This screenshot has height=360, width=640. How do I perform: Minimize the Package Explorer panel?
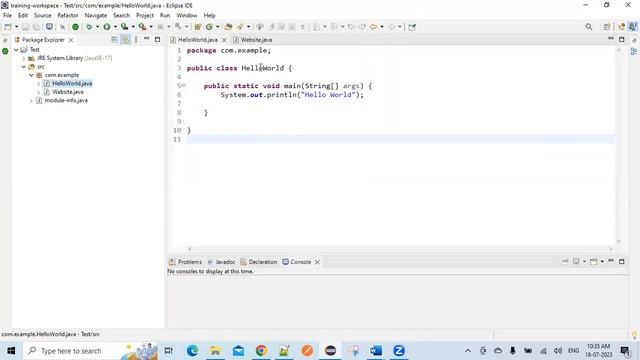[147, 39]
